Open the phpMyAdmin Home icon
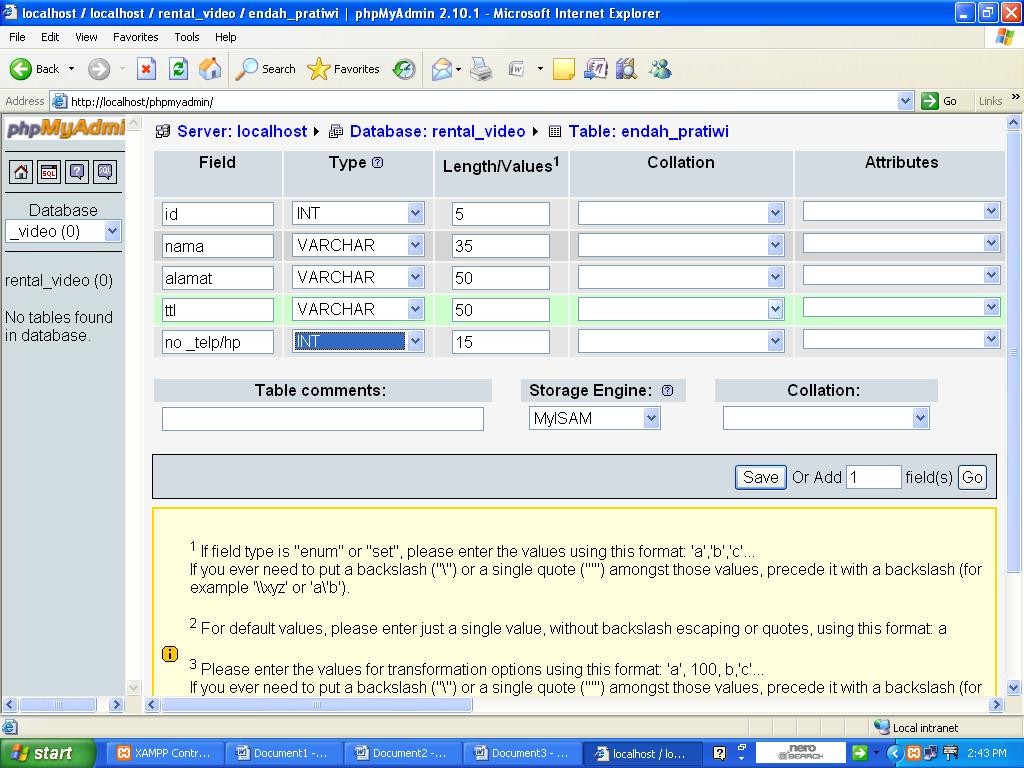1024x768 pixels. point(21,172)
